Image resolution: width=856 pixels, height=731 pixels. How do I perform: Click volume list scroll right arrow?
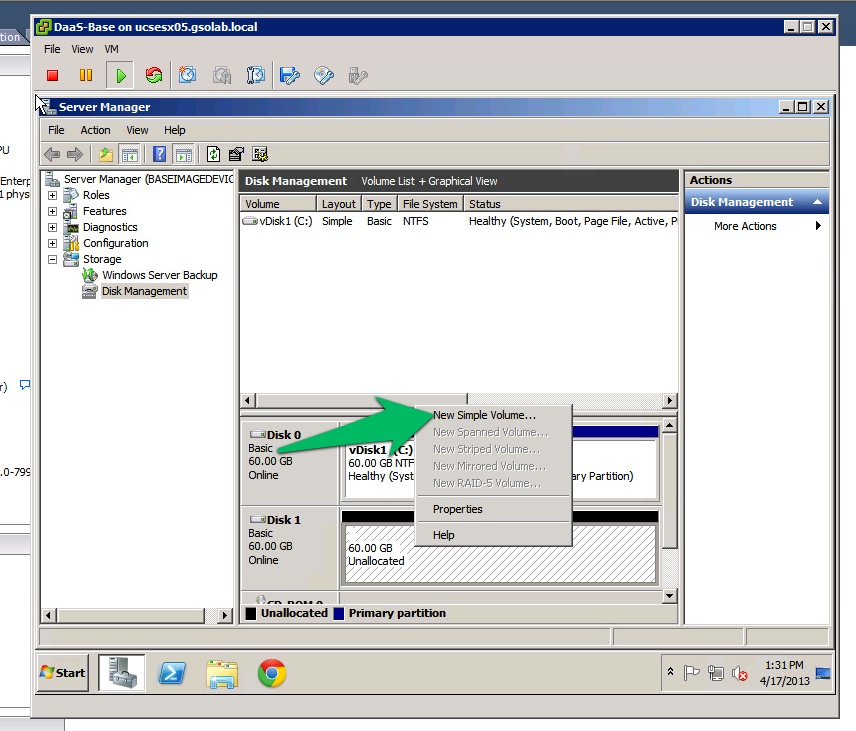pos(670,401)
